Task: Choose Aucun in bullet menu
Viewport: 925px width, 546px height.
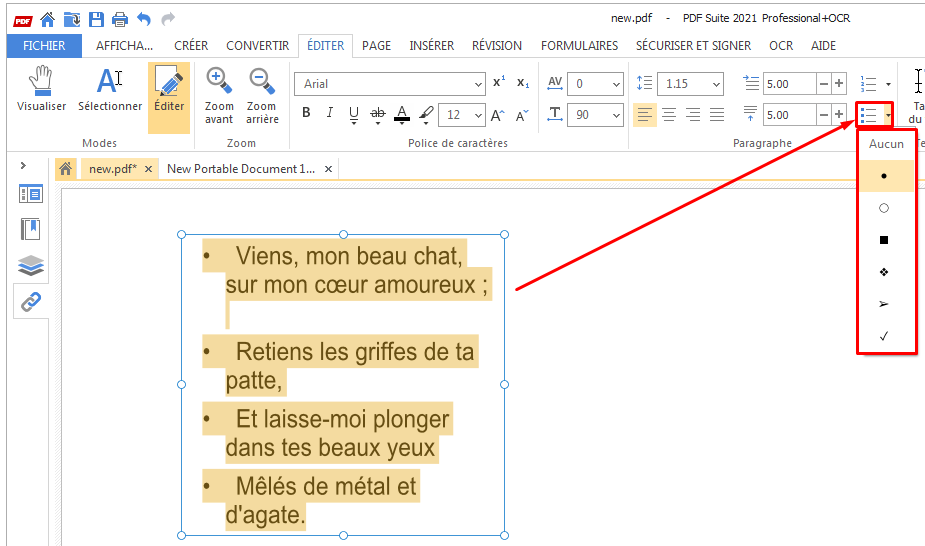Action: [886, 144]
